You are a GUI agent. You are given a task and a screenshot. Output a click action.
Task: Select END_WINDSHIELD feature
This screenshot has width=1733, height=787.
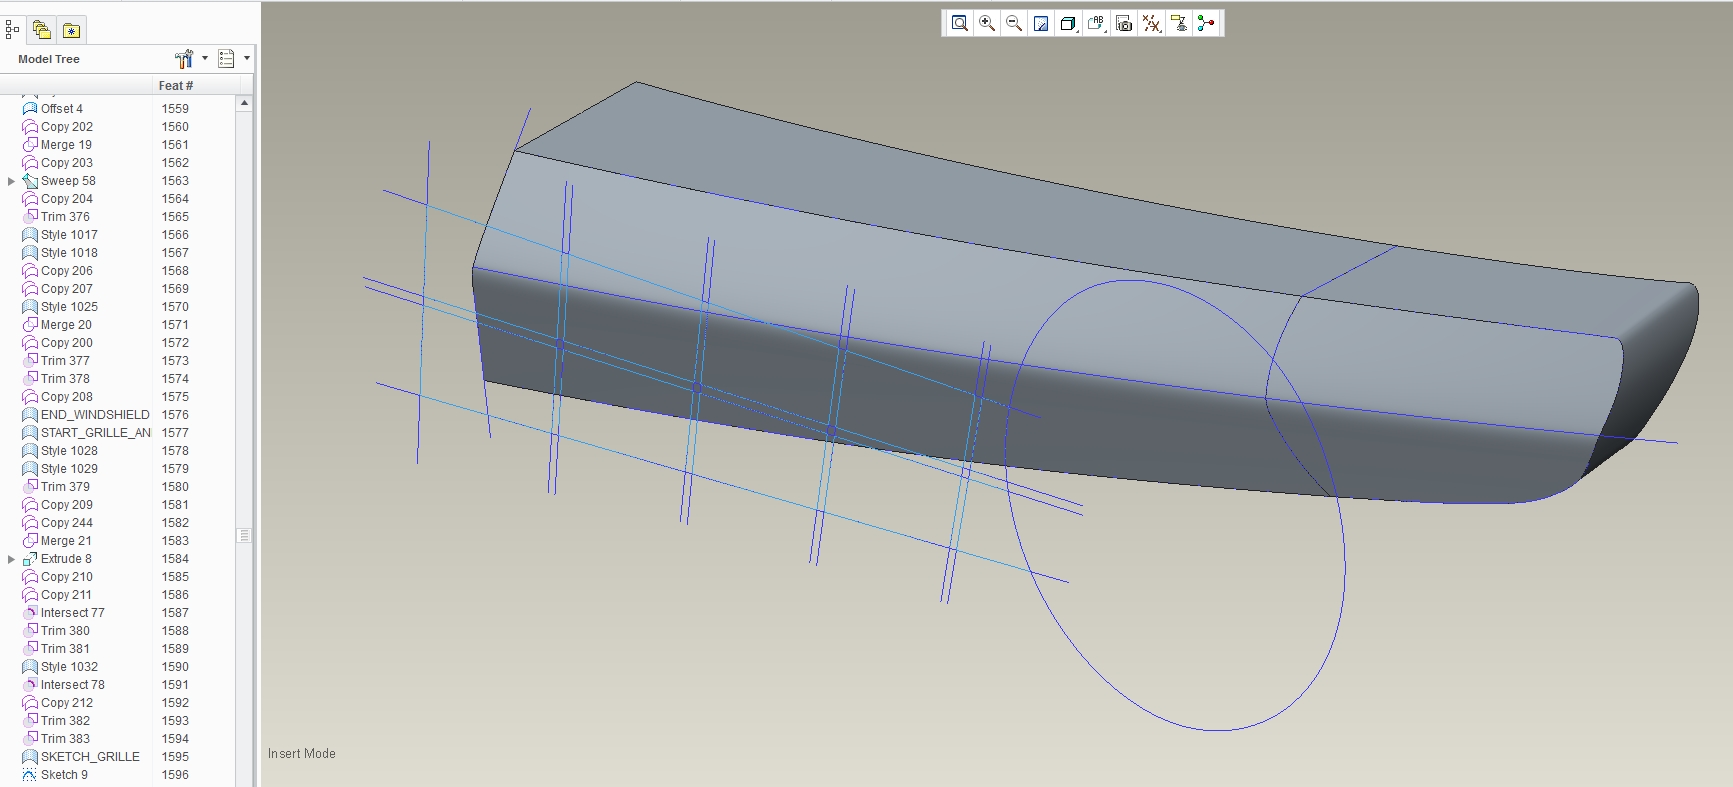pos(95,415)
